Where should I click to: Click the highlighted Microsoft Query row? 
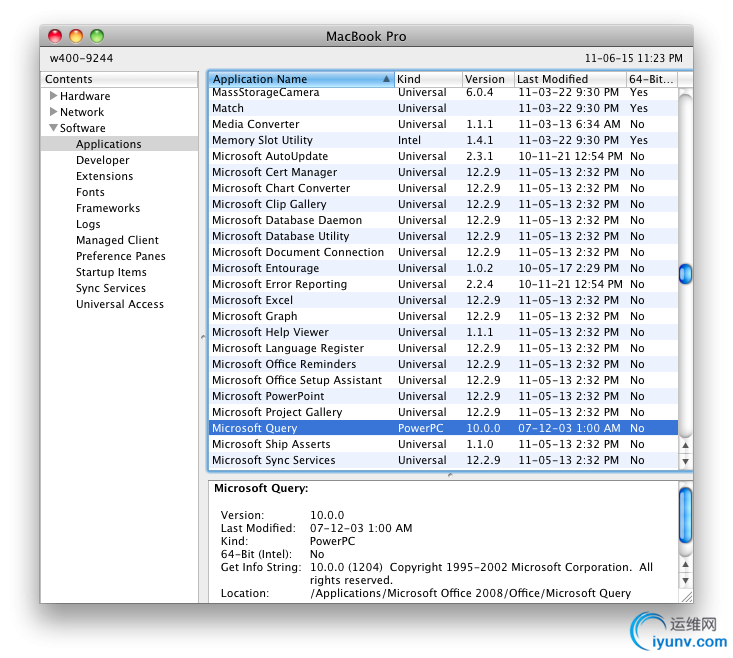pyautogui.click(x=443, y=428)
